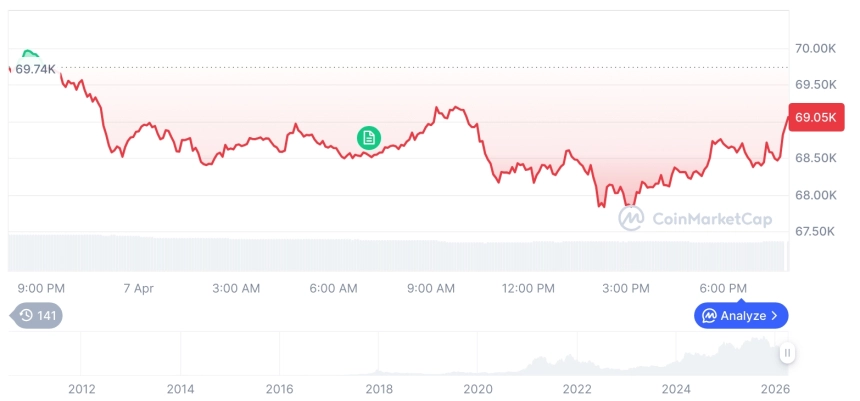Screen dimensions: 860x401
Task: Select 2022 on the overview timeline
Action: 577,388
